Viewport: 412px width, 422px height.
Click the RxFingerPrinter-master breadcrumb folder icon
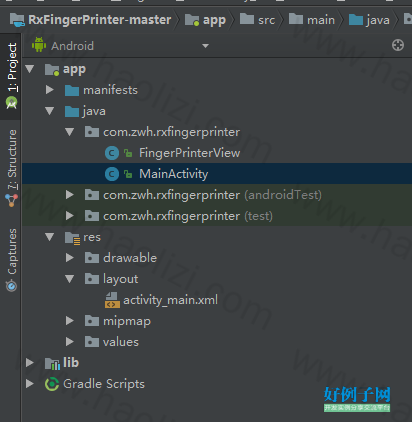click(17, 20)
